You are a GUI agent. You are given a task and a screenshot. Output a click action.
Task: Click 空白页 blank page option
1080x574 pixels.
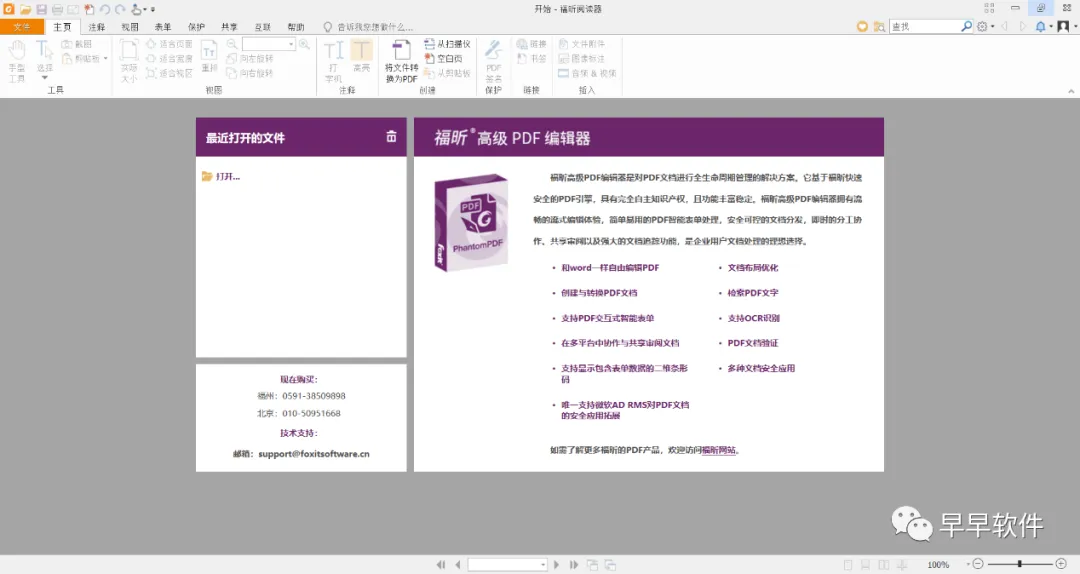pyautogui.click(x=444, y=59)
